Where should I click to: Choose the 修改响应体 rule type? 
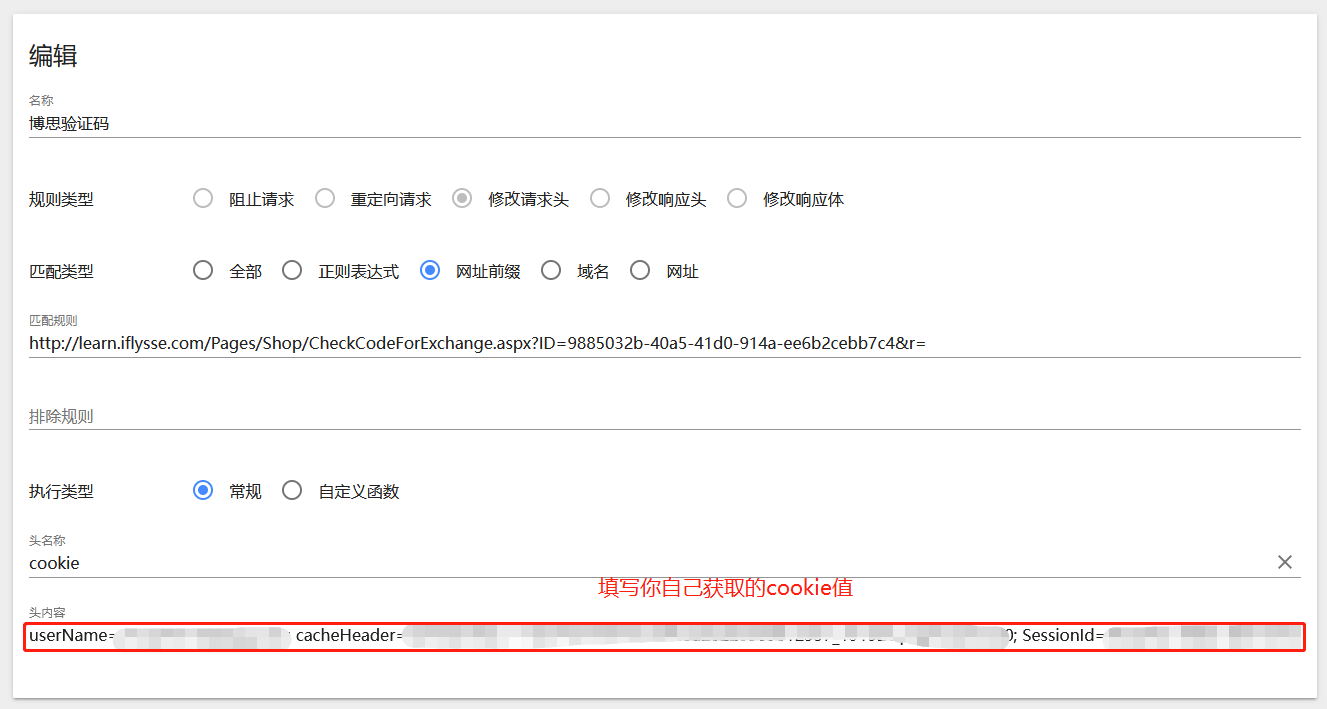[x=737, y=198]
